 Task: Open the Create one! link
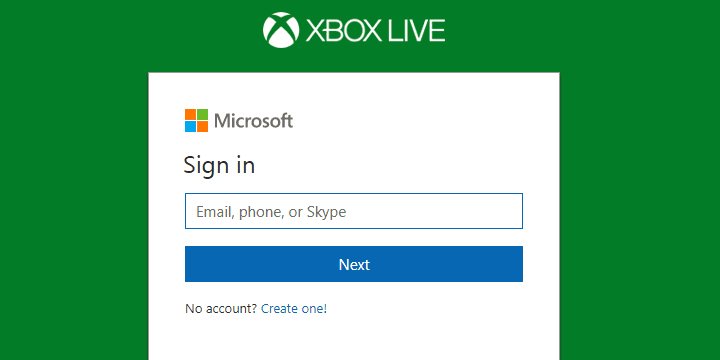[x=294, y=309]
